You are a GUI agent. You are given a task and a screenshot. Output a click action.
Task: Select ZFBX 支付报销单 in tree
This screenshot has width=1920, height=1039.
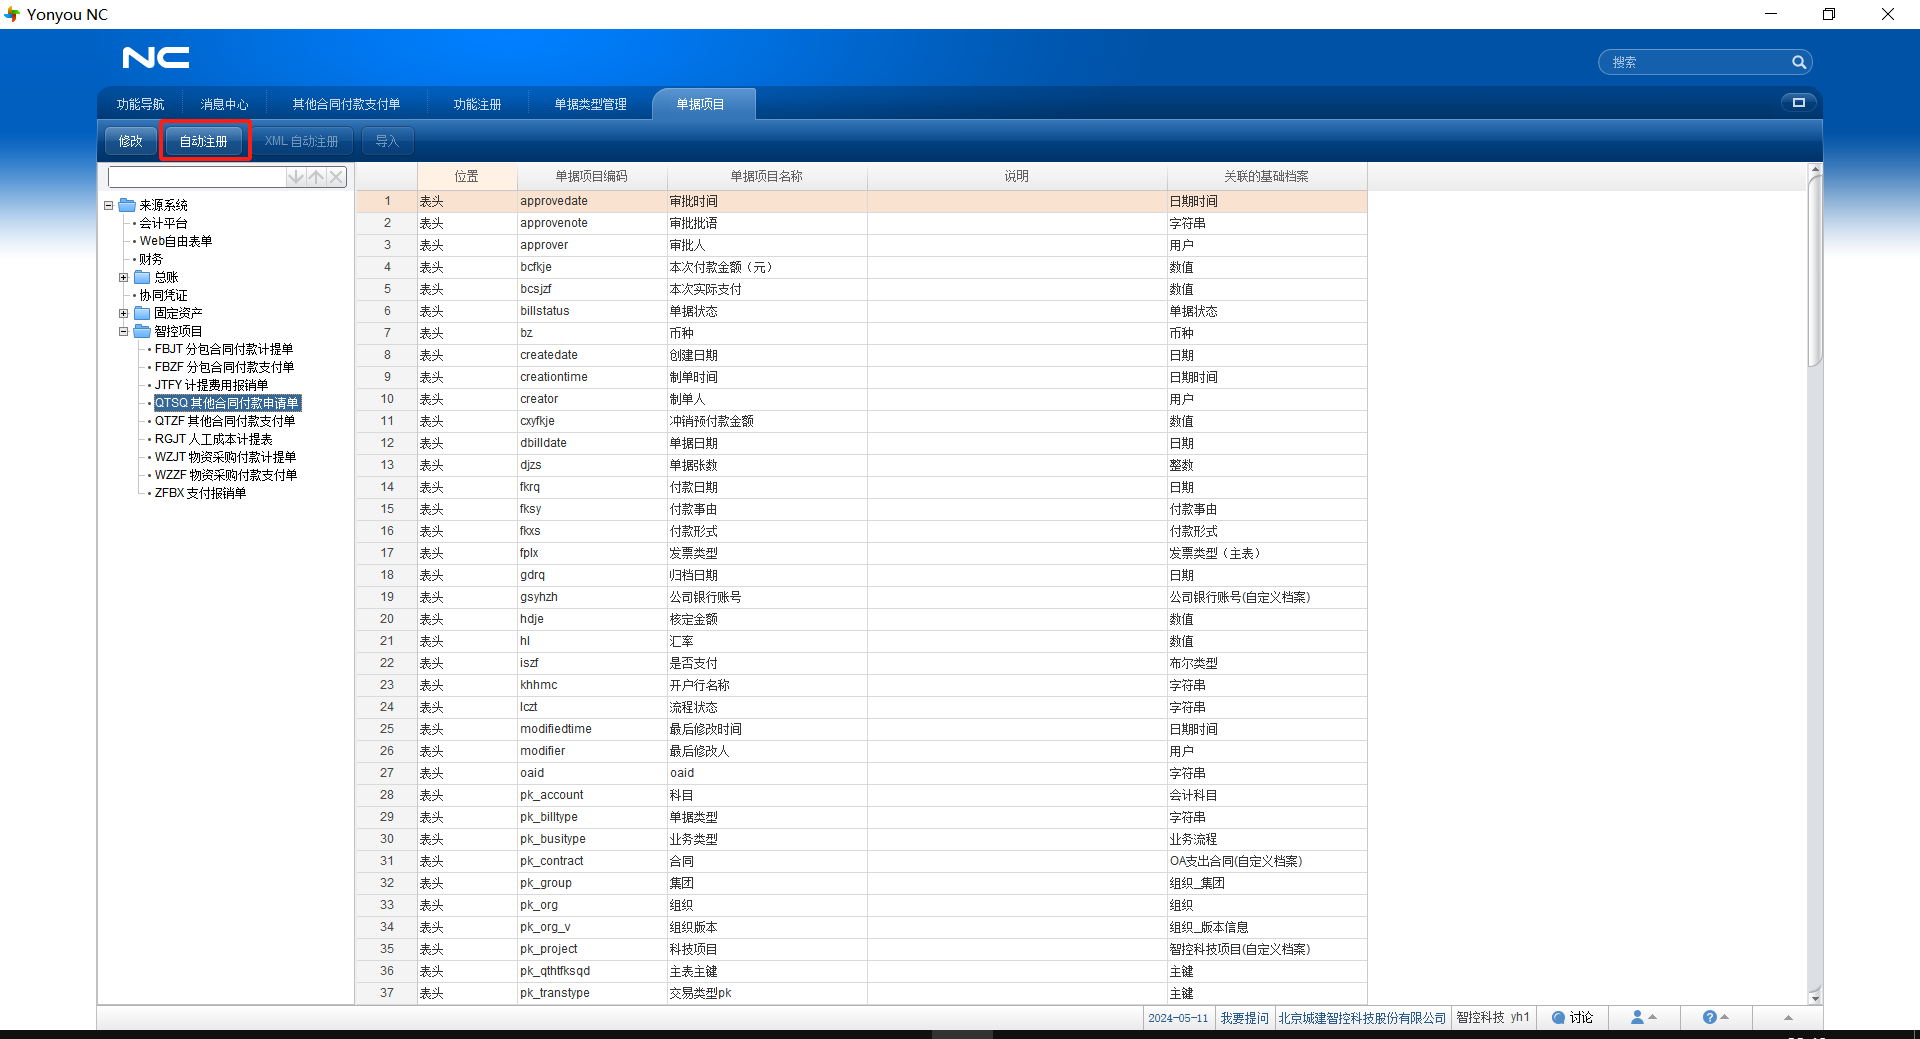click(200, 493)
